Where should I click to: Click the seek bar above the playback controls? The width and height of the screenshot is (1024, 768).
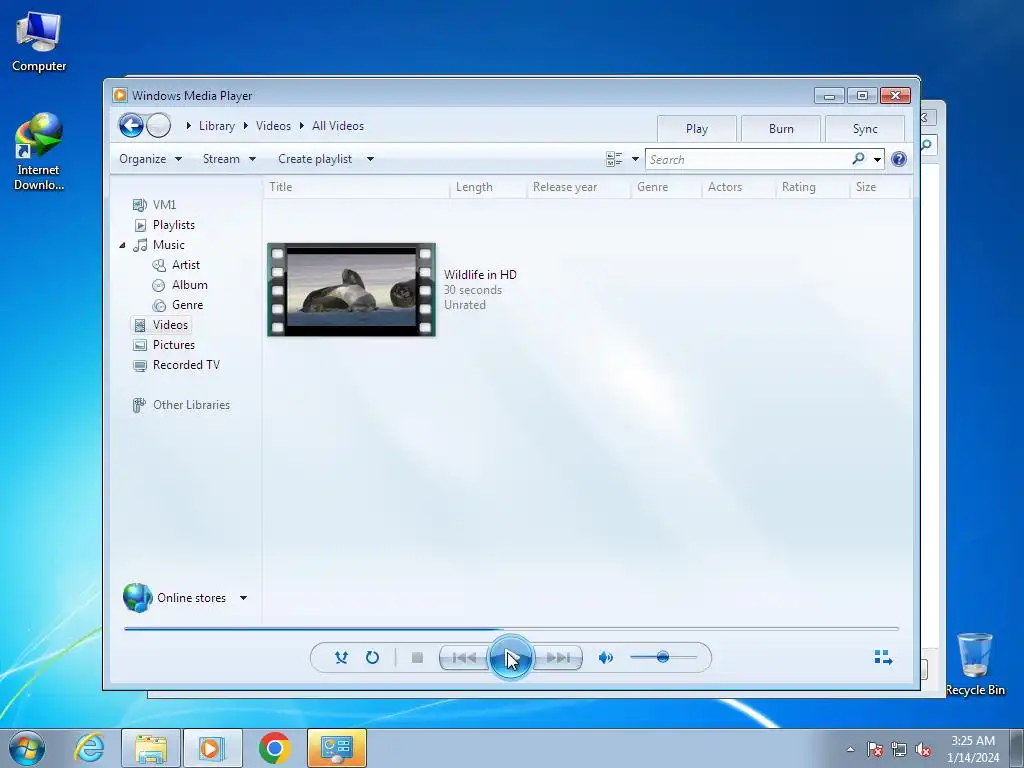coord(511,629)
